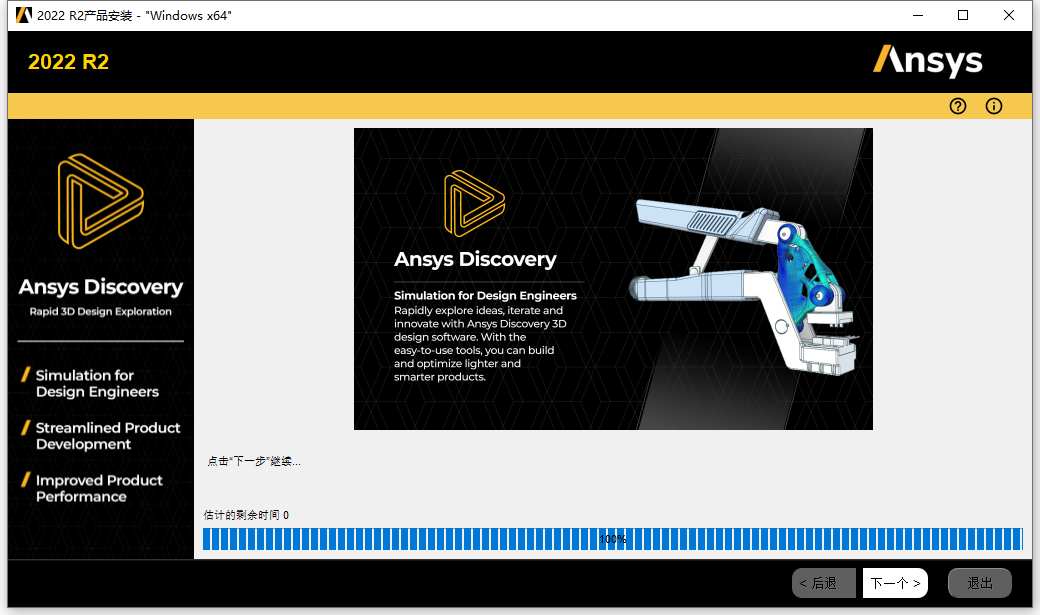
Task: Click the 'Rapid 3D Design Exploration' tagline
Action: click(100, 311)
